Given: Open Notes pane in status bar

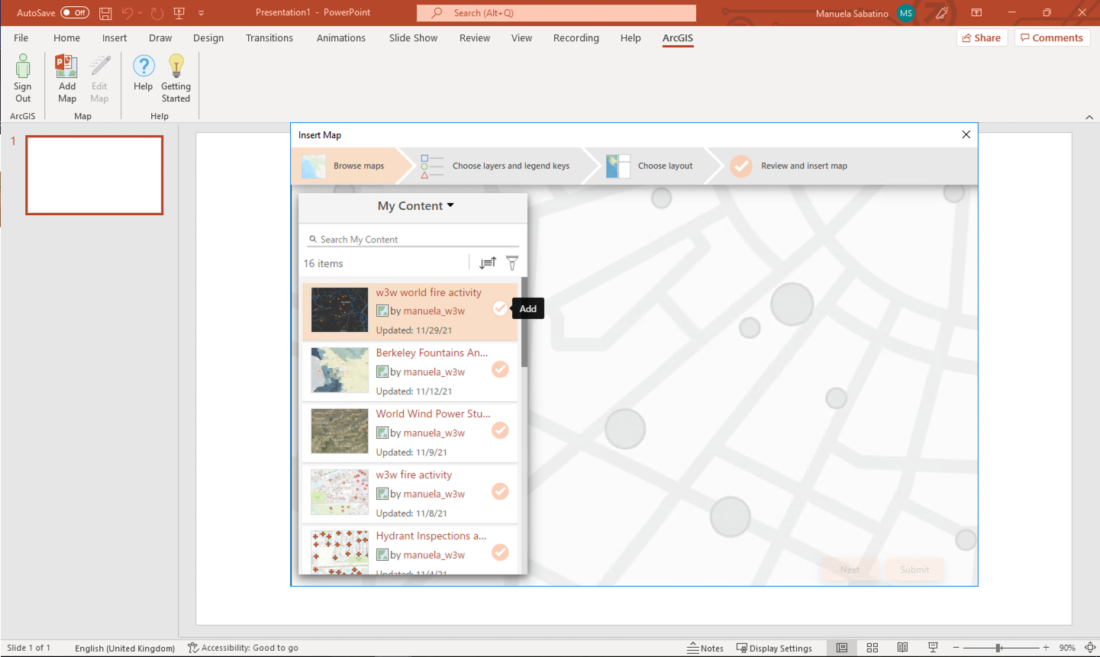Looking at the screenshot, I should pos(705,647).
